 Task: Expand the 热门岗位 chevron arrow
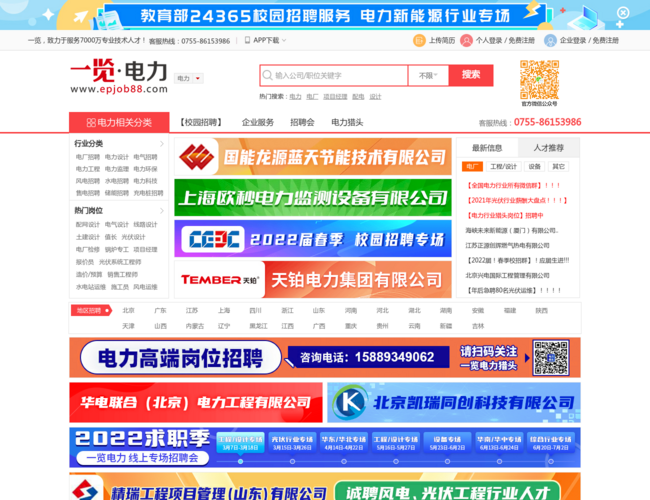[162, 211]
